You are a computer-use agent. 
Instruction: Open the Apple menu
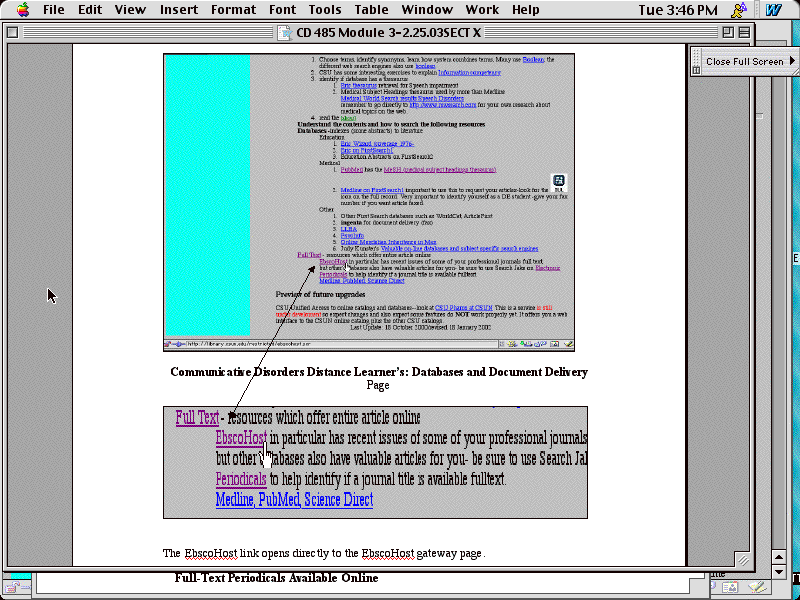pyautogui.click(x=21, y=10)
